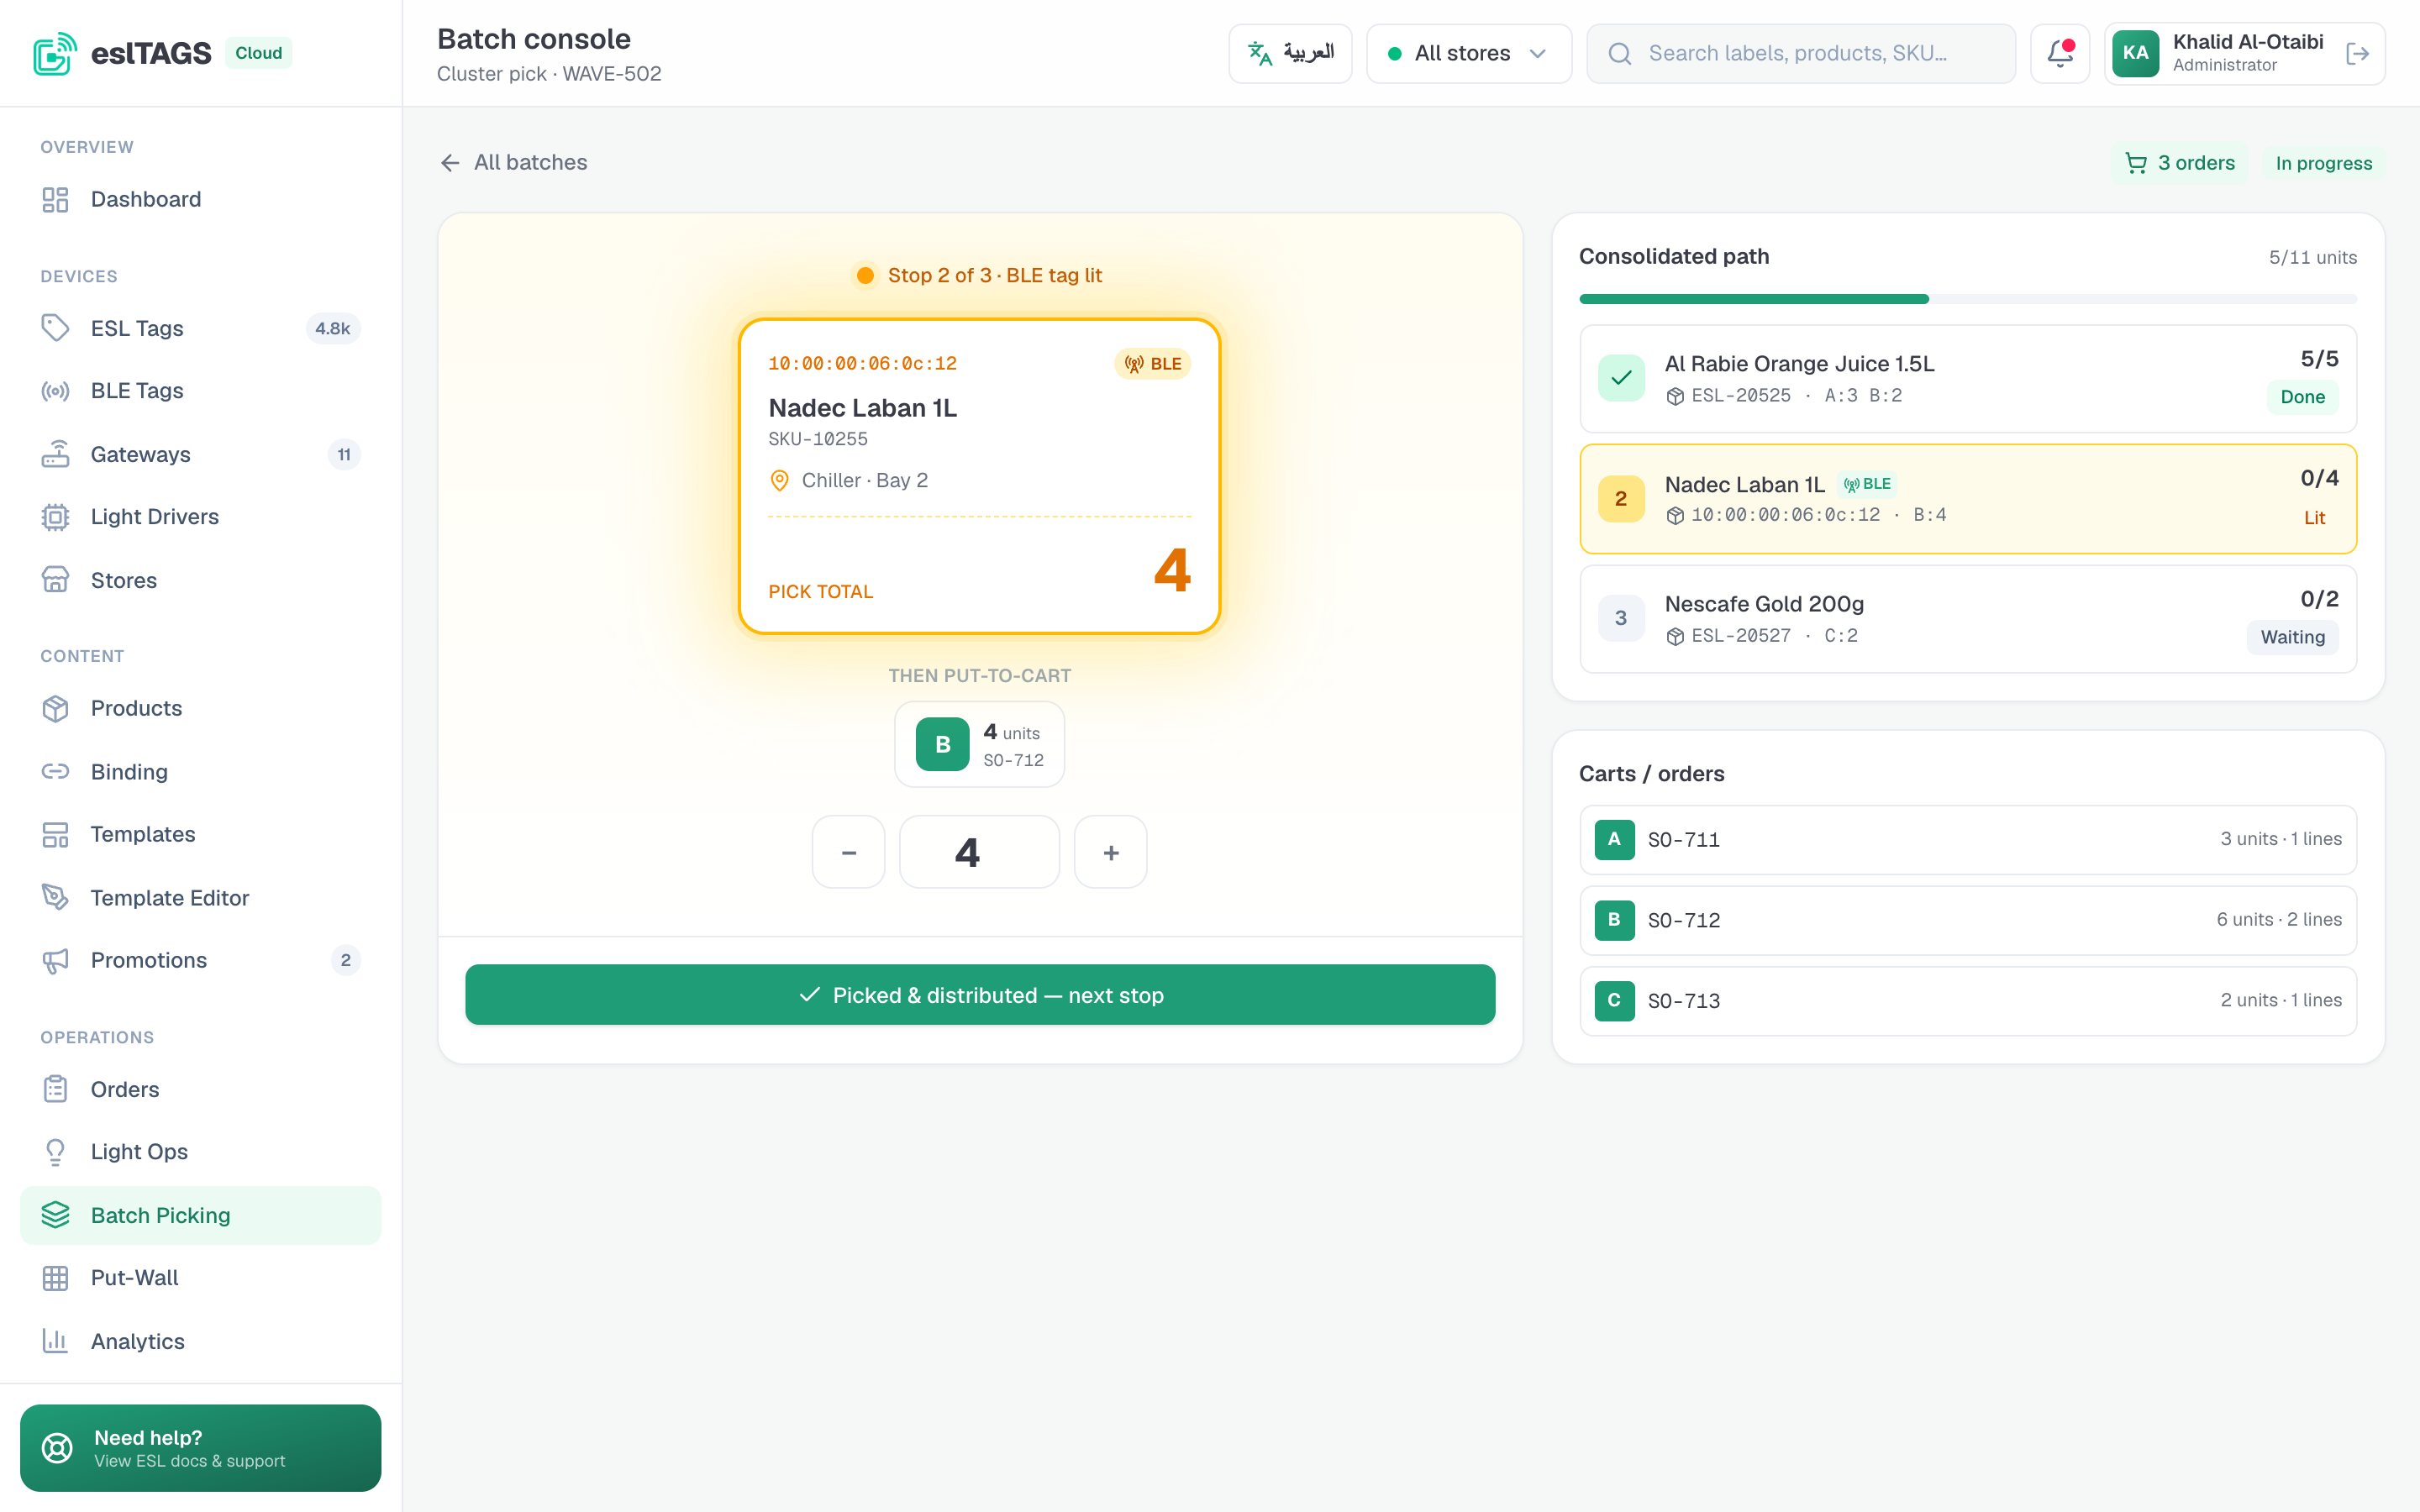Screen dimensions: 2420x1512
Task: Click the stop number 2 badge
Action: 1622,498
